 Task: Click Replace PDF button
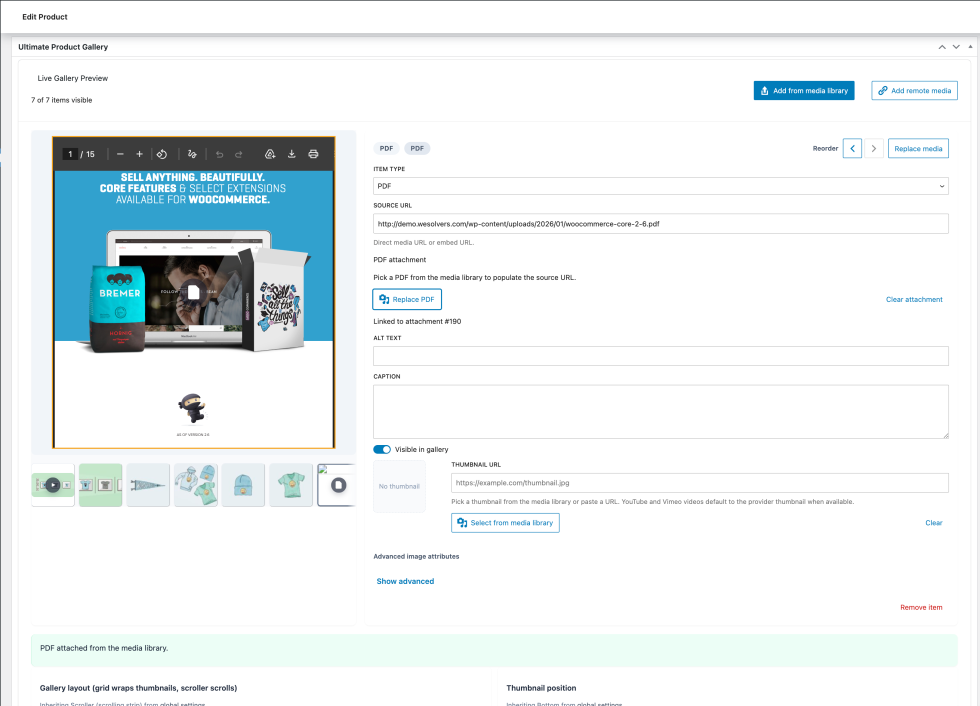coord(407,299)
